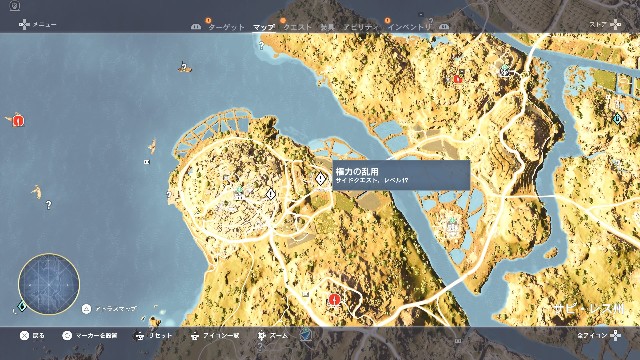The height and width of the screenshot is (360, 640).
Task: Select the viewpoint icon in the northeast near the road
Action: (505, 70)
